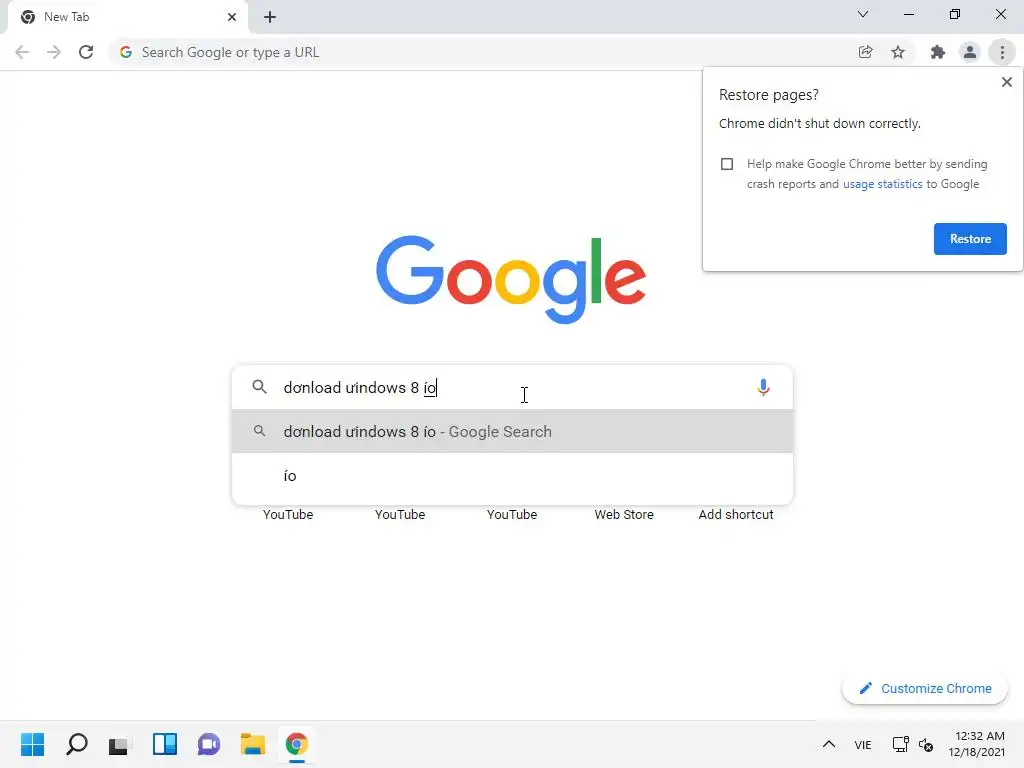Viewport: 1024px width, 768px height.
Task: Open Windows taskbar search
Action: 76,744
